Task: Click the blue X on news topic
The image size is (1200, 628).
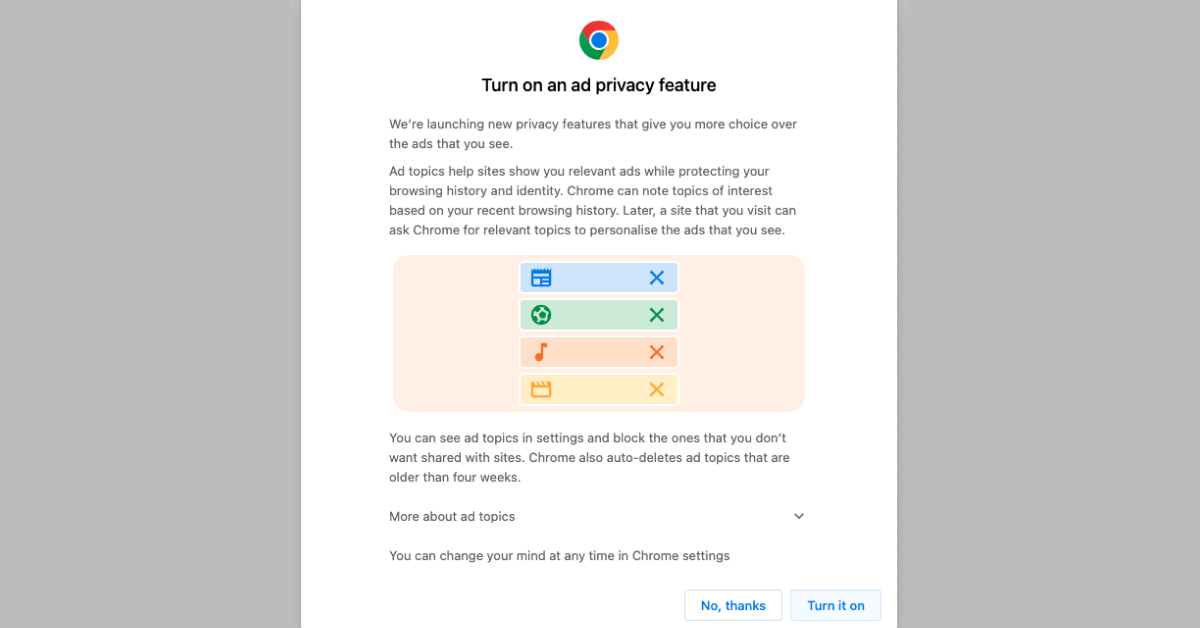Action: (657, 278)
